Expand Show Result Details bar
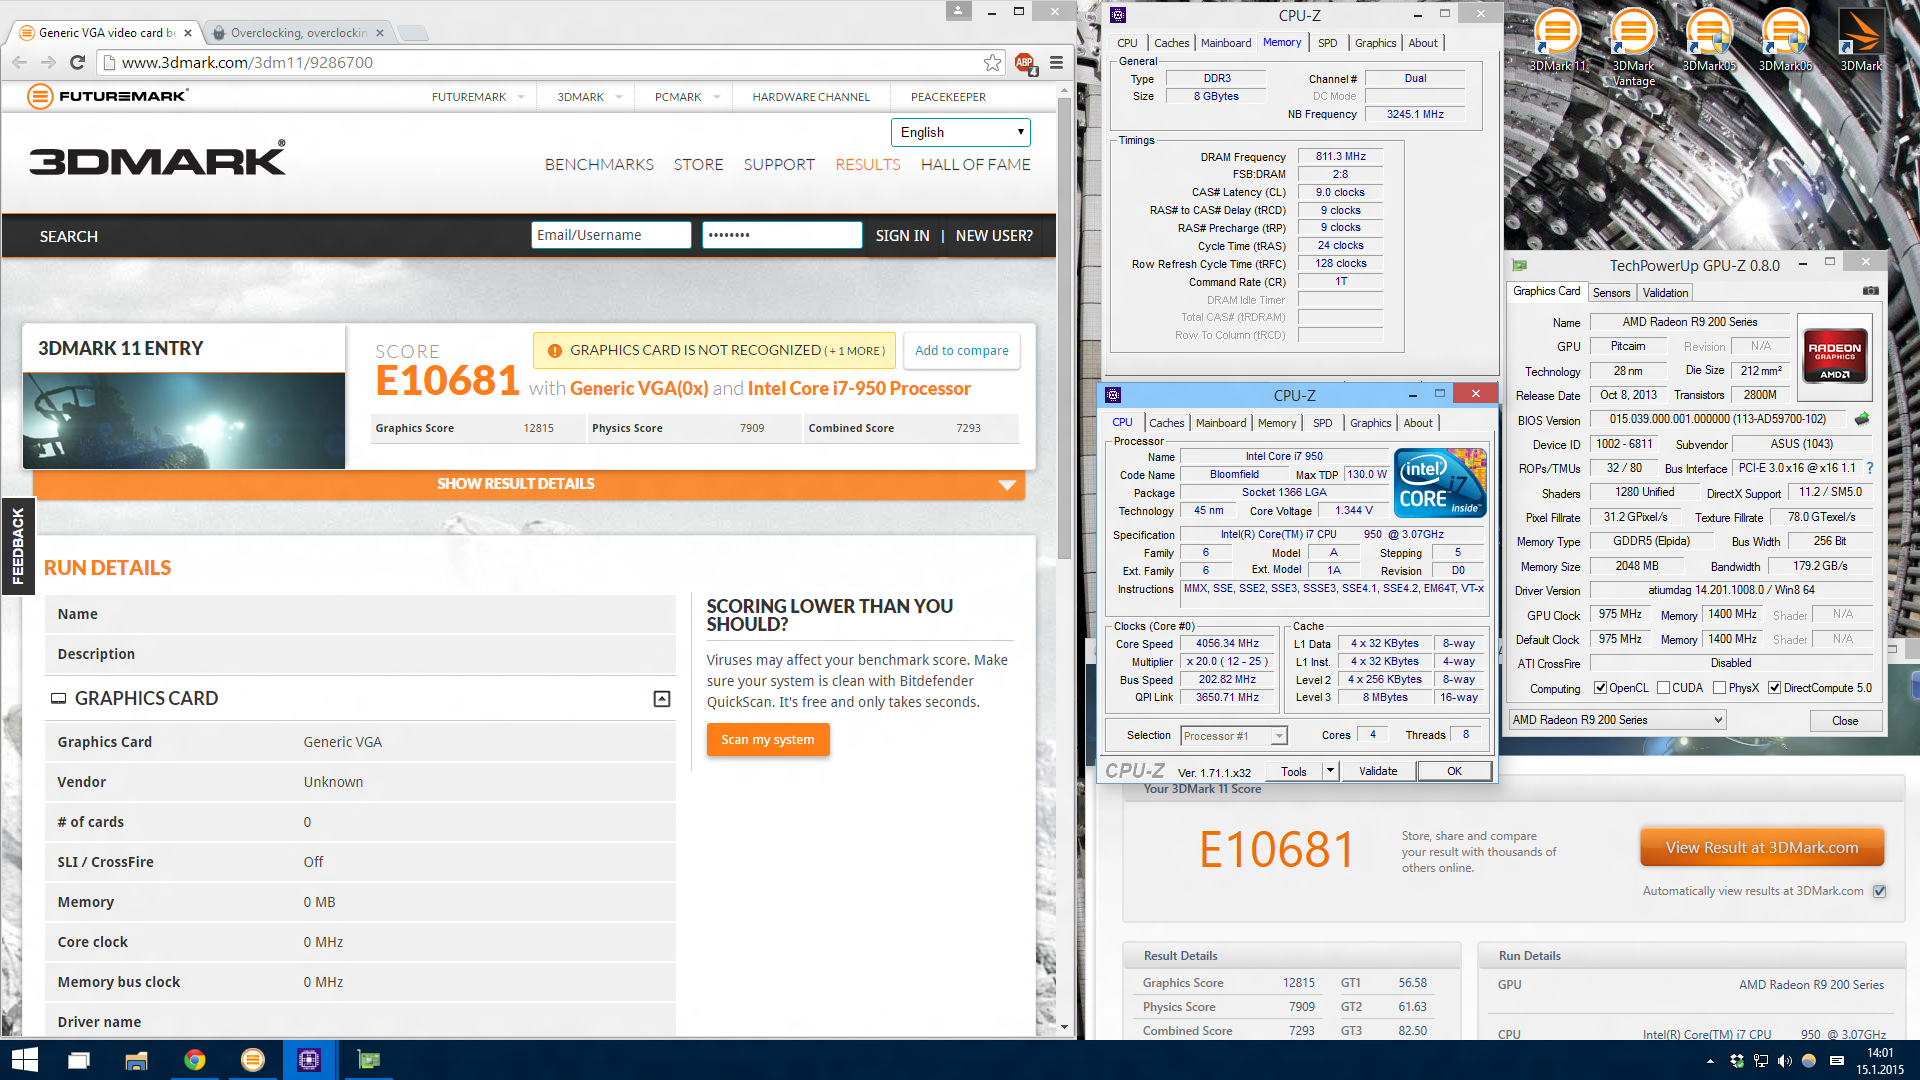 (528, 484)
